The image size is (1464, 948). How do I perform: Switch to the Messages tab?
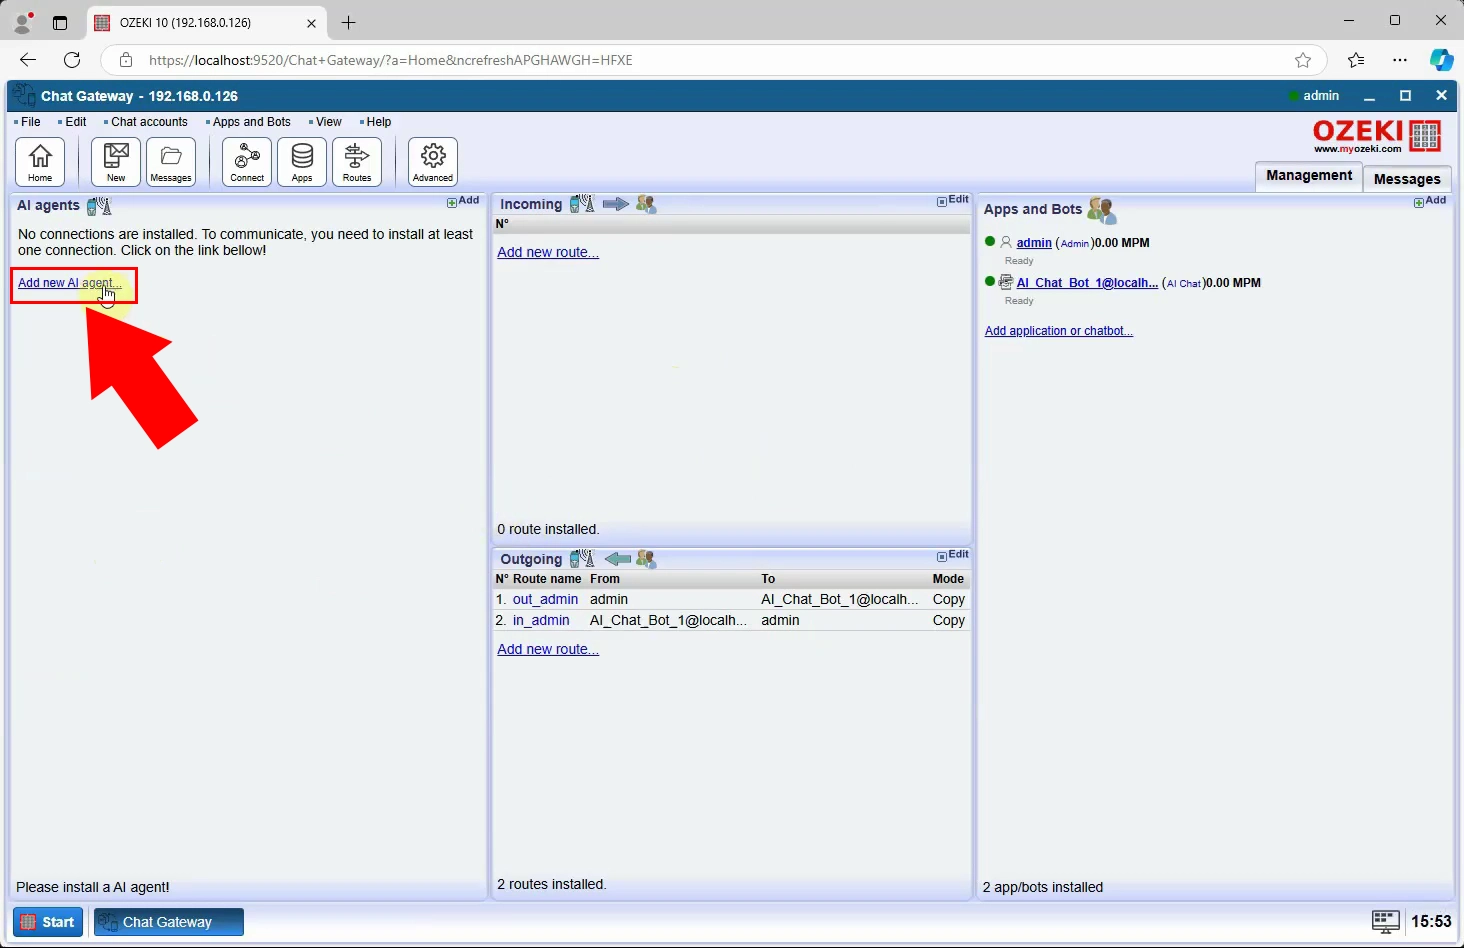[x=1407, y=179]
